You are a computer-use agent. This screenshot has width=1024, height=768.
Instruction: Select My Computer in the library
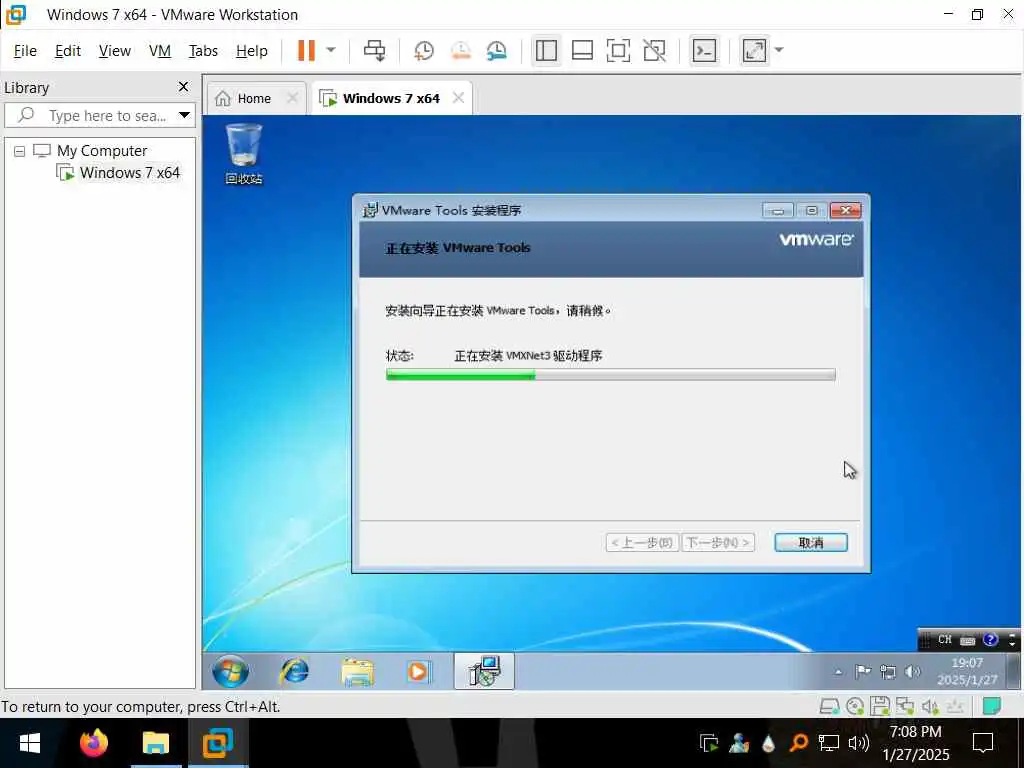102,151
